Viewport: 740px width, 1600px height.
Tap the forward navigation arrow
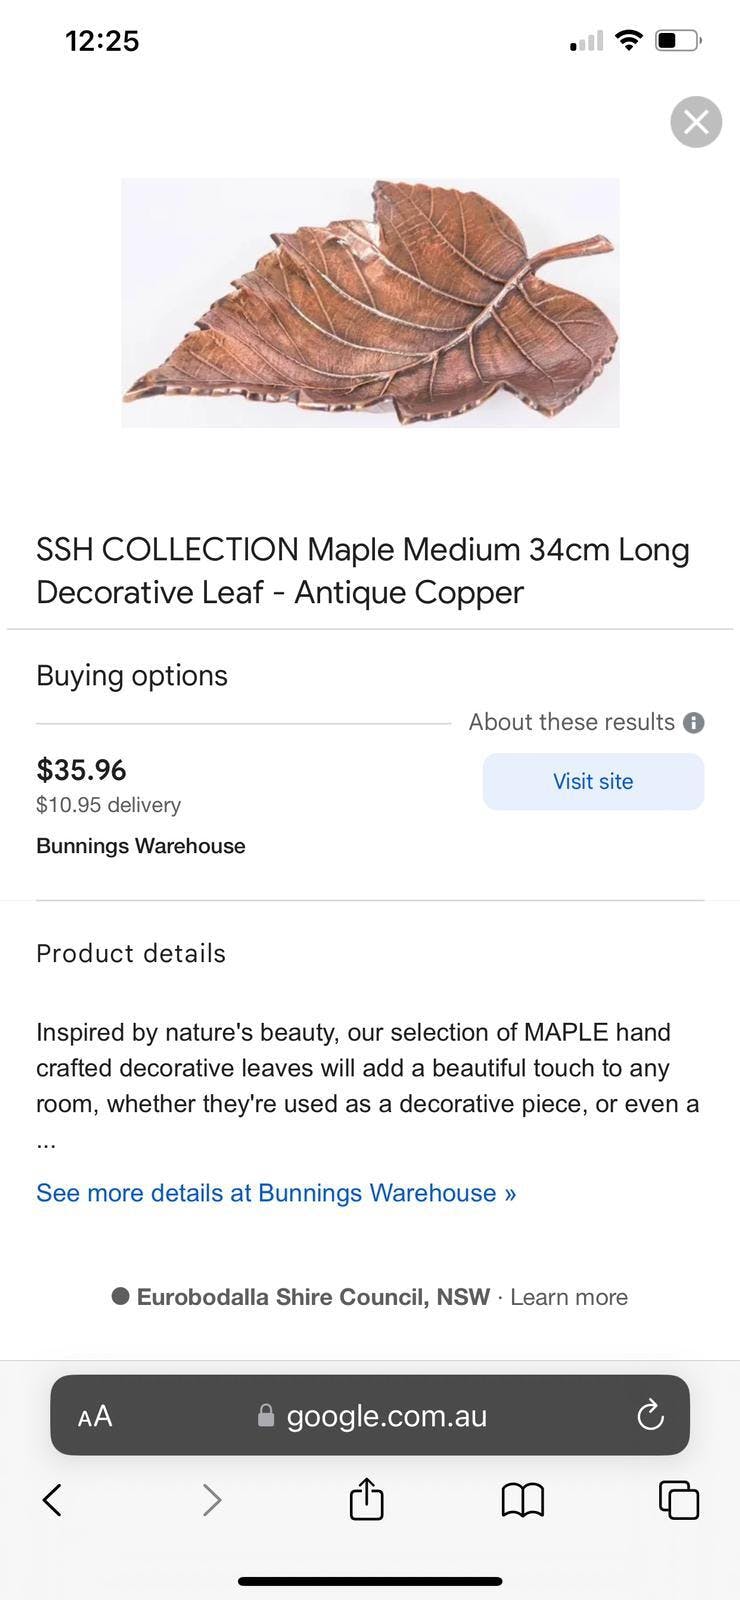click(x=211, y=1499)
